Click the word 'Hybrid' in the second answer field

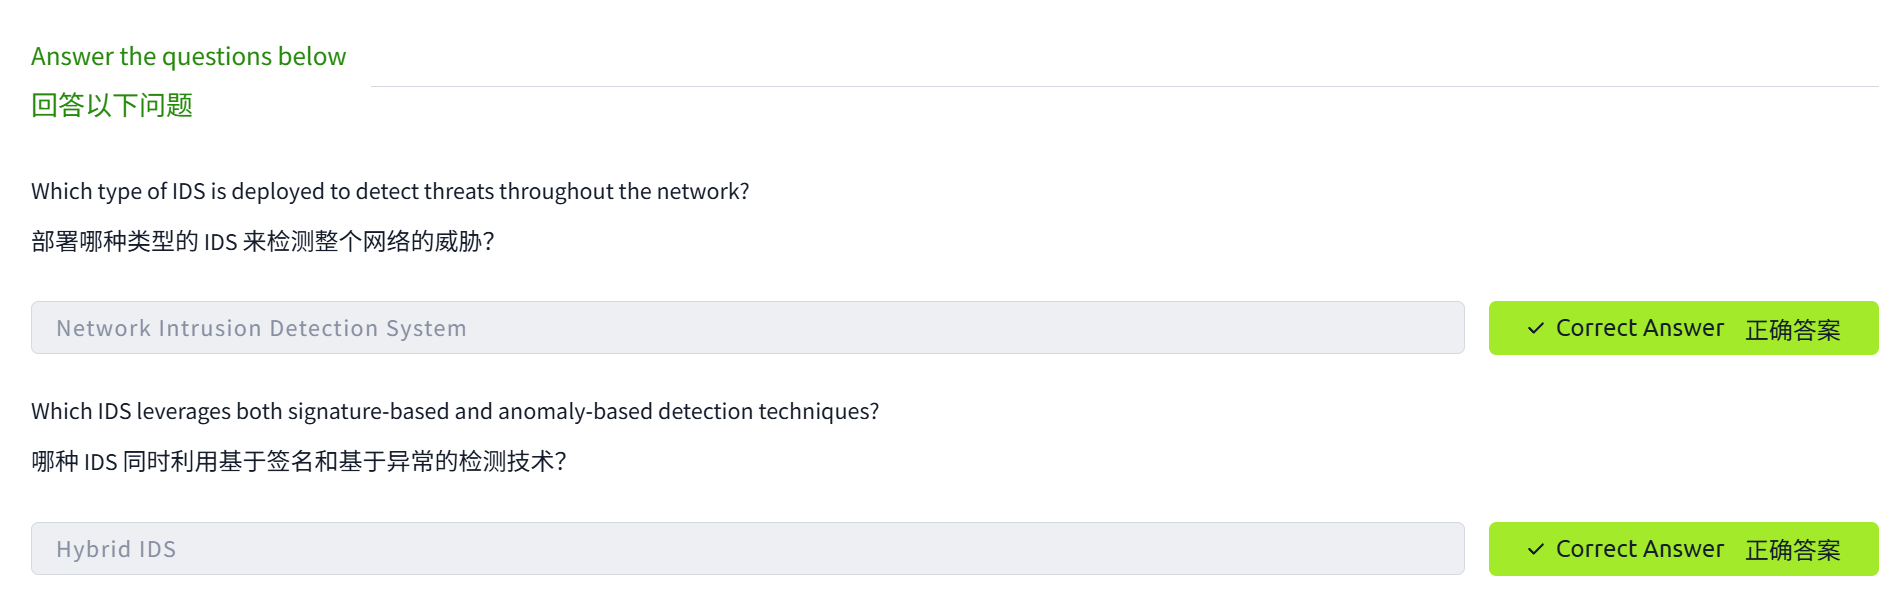[x=94, y=550]
